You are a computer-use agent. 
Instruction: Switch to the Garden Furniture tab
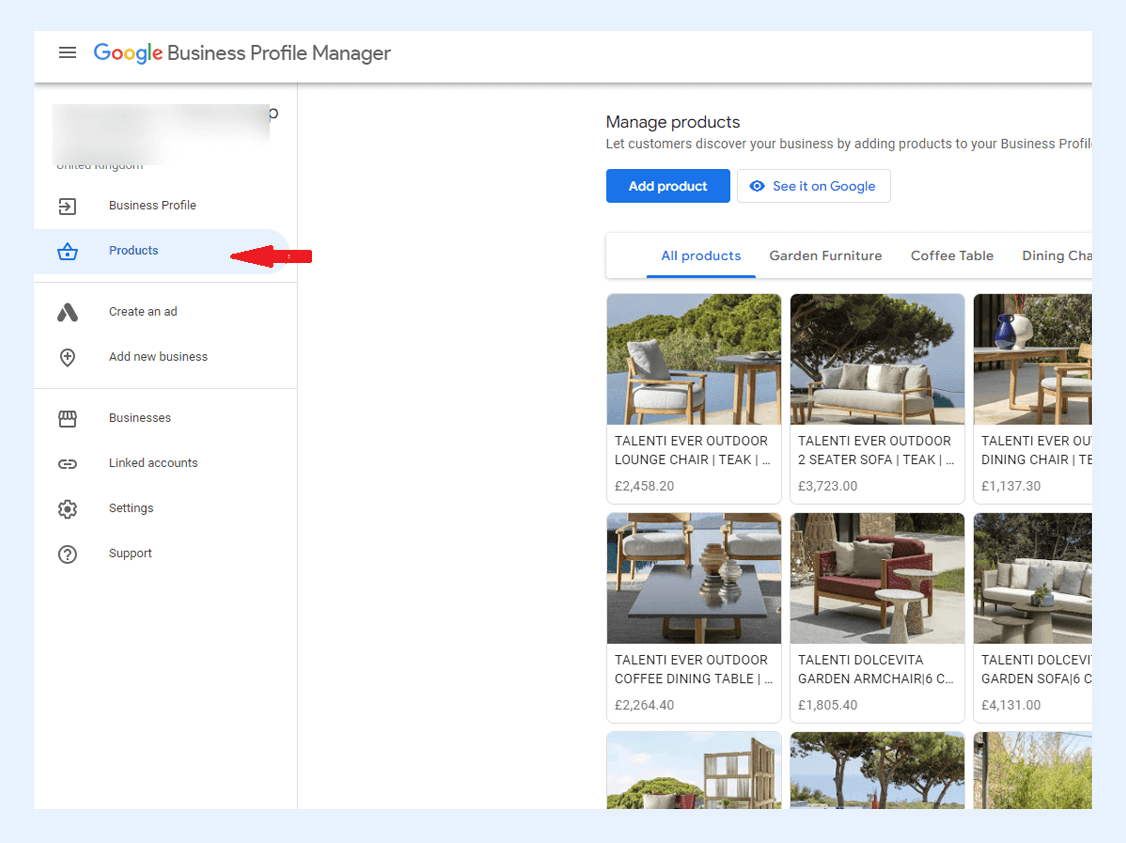tap(825, 256)
